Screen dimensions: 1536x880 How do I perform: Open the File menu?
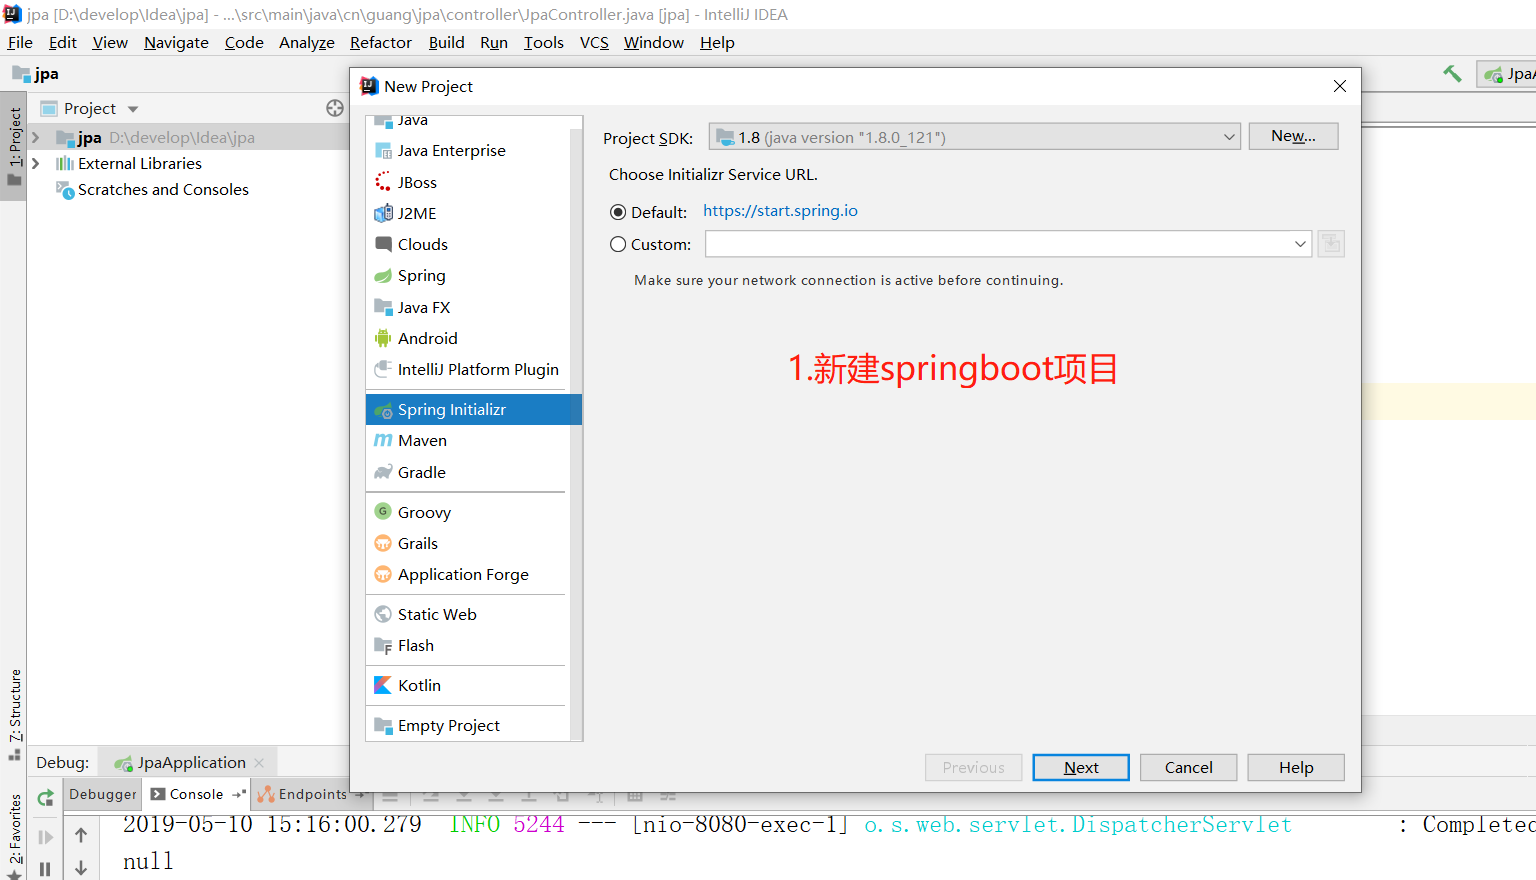[20, 42]
